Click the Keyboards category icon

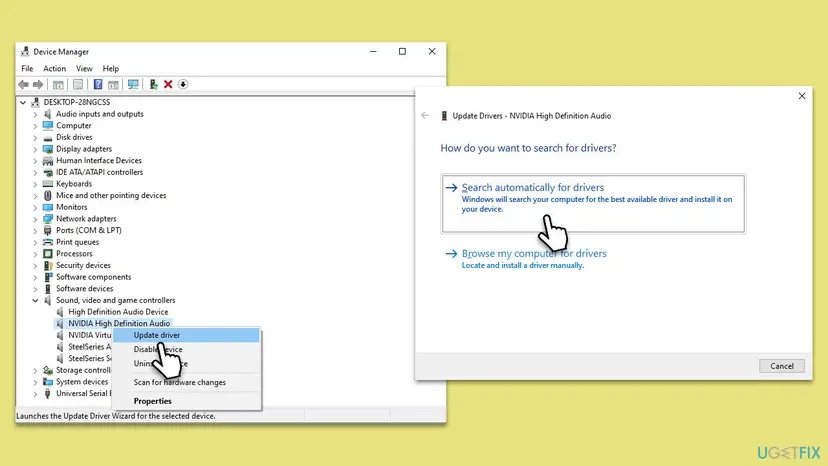coord(48,184)
